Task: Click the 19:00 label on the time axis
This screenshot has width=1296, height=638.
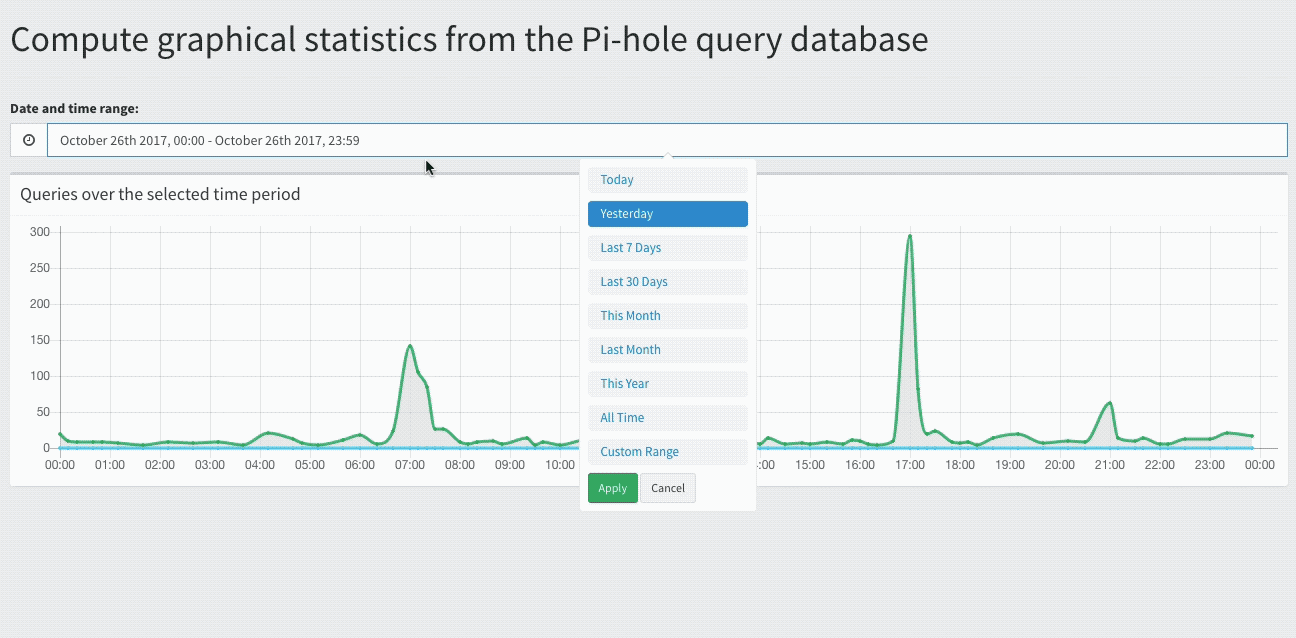Action: pos(1010,465)
